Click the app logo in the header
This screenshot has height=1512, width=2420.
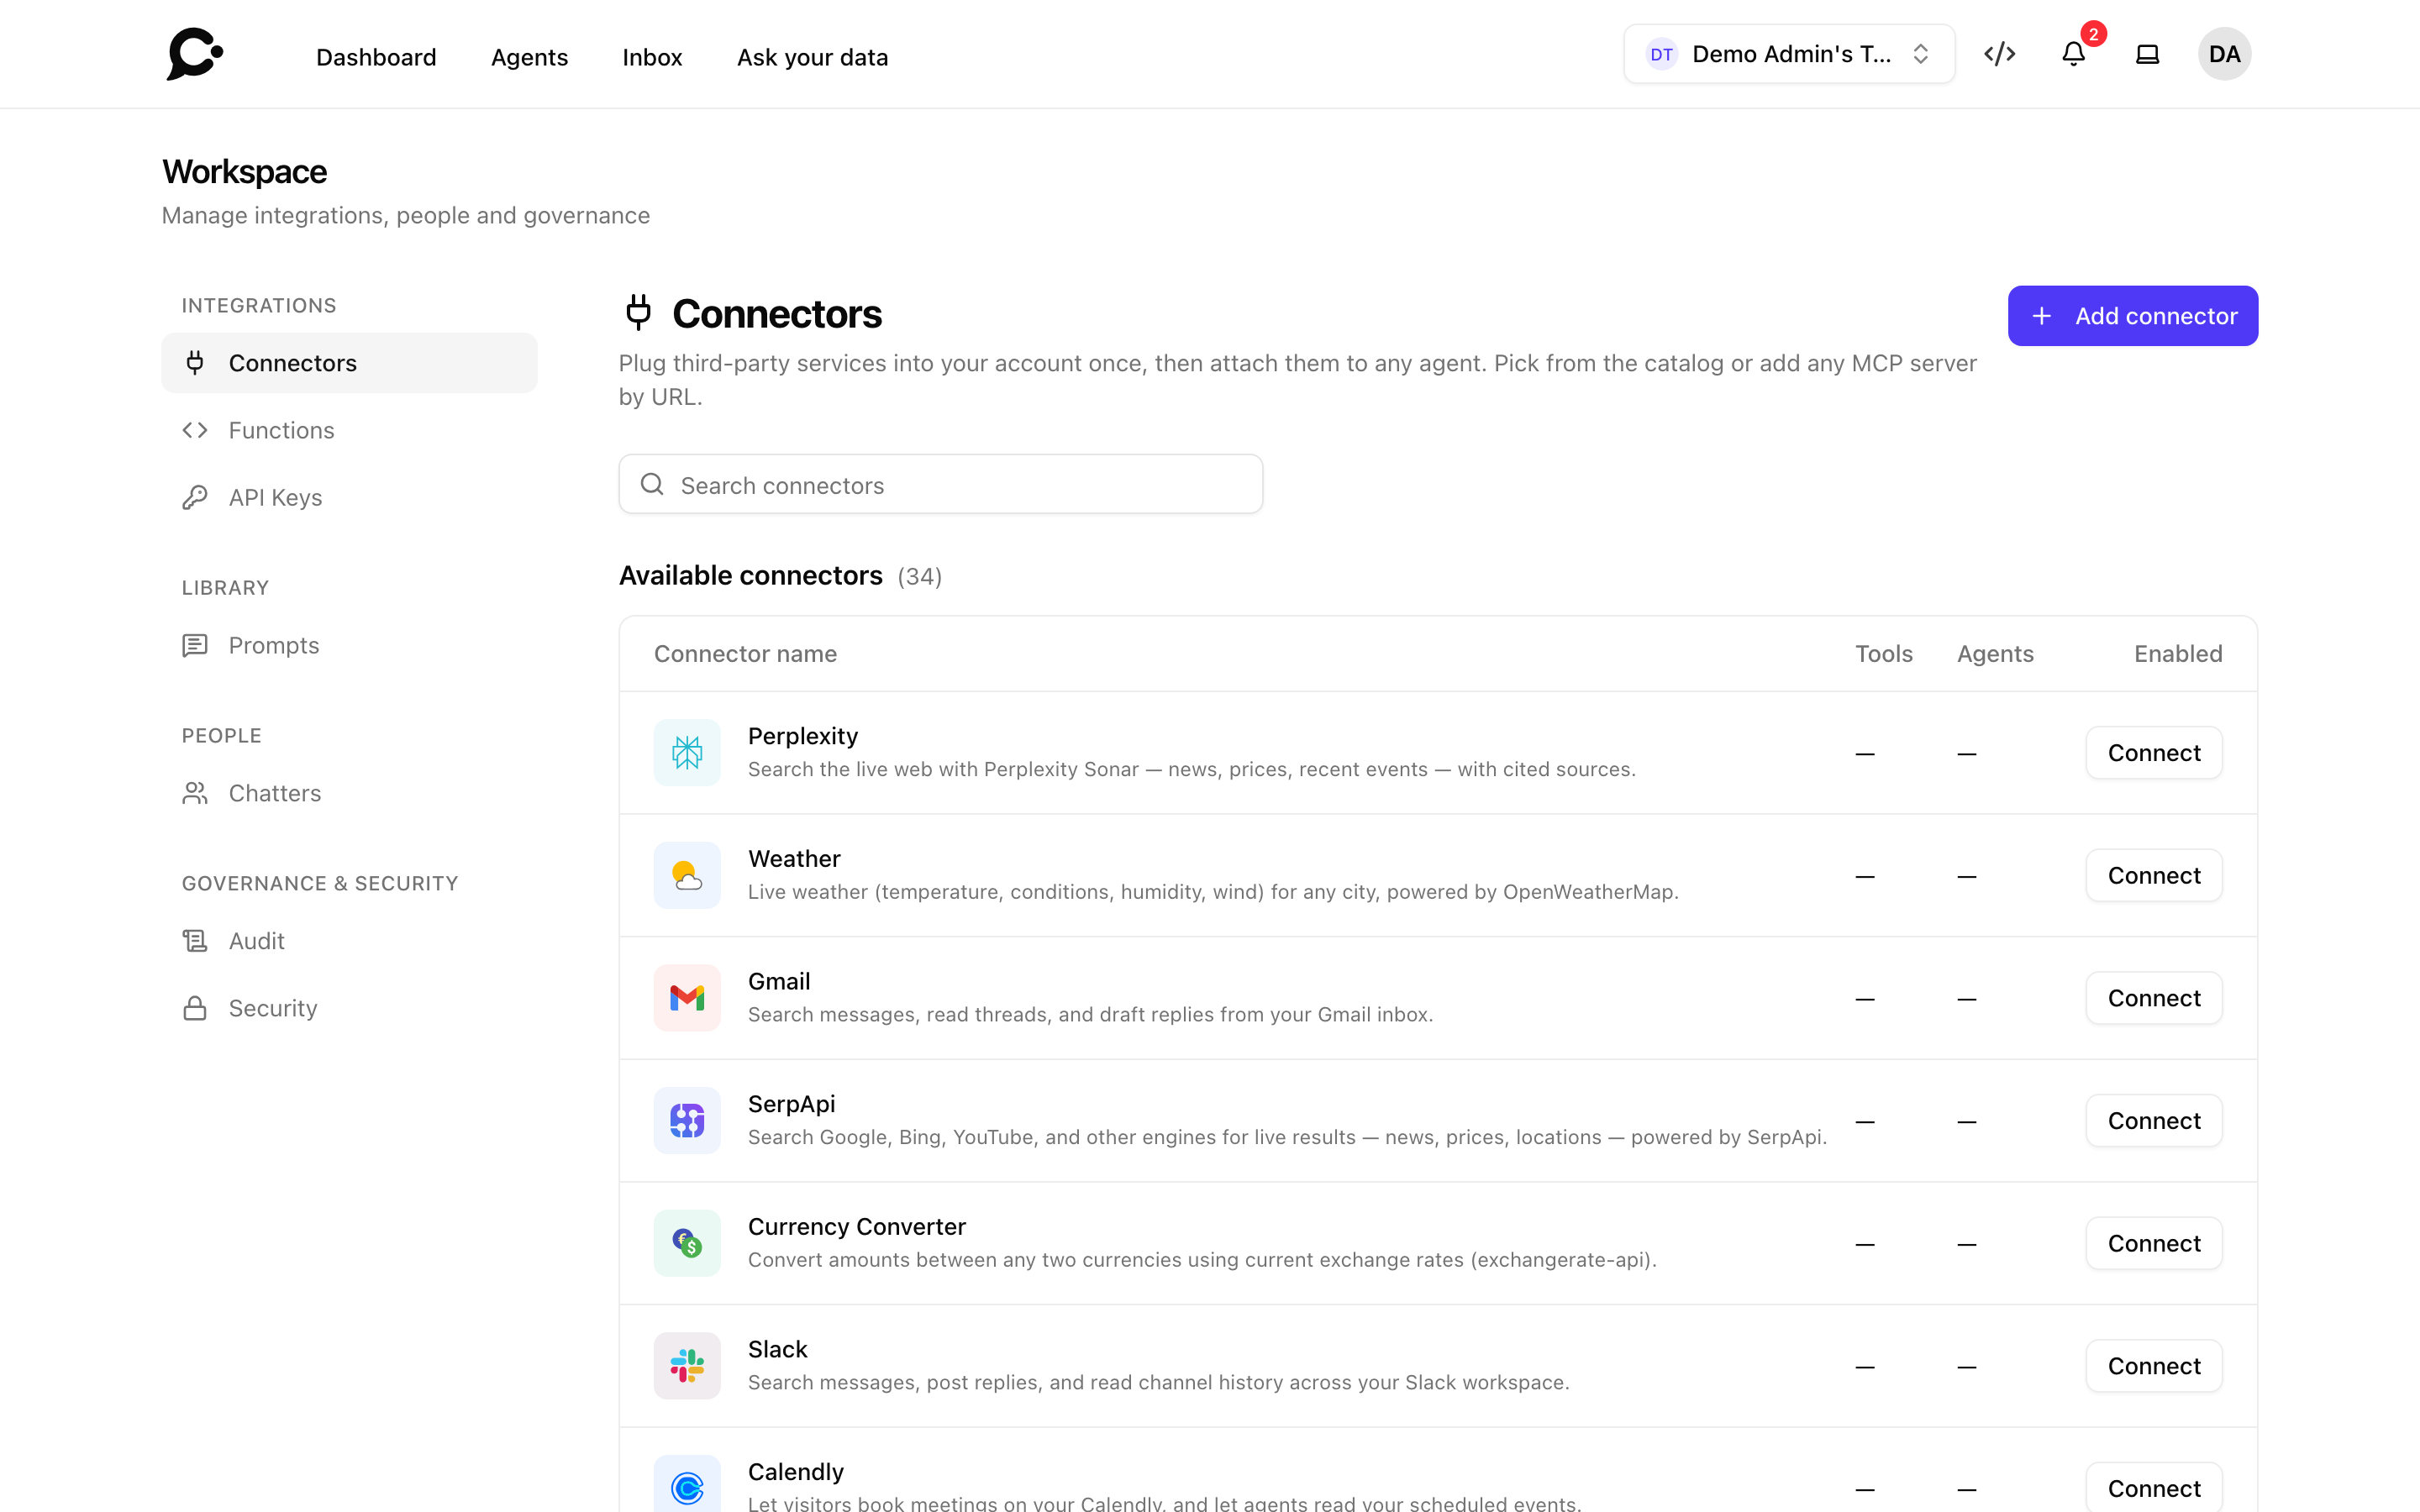(195, 54)
